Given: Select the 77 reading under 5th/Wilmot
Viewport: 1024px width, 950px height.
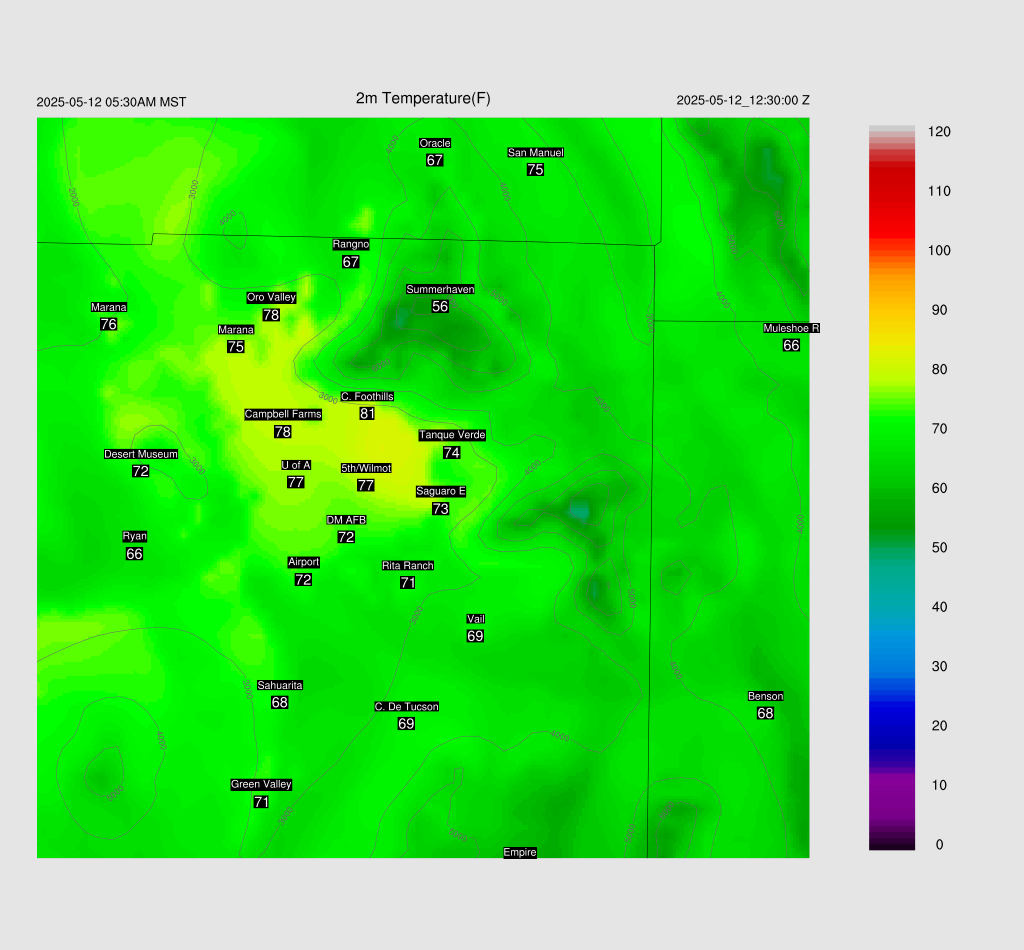Looking at the screenshot, I should (x=366, y=485).
